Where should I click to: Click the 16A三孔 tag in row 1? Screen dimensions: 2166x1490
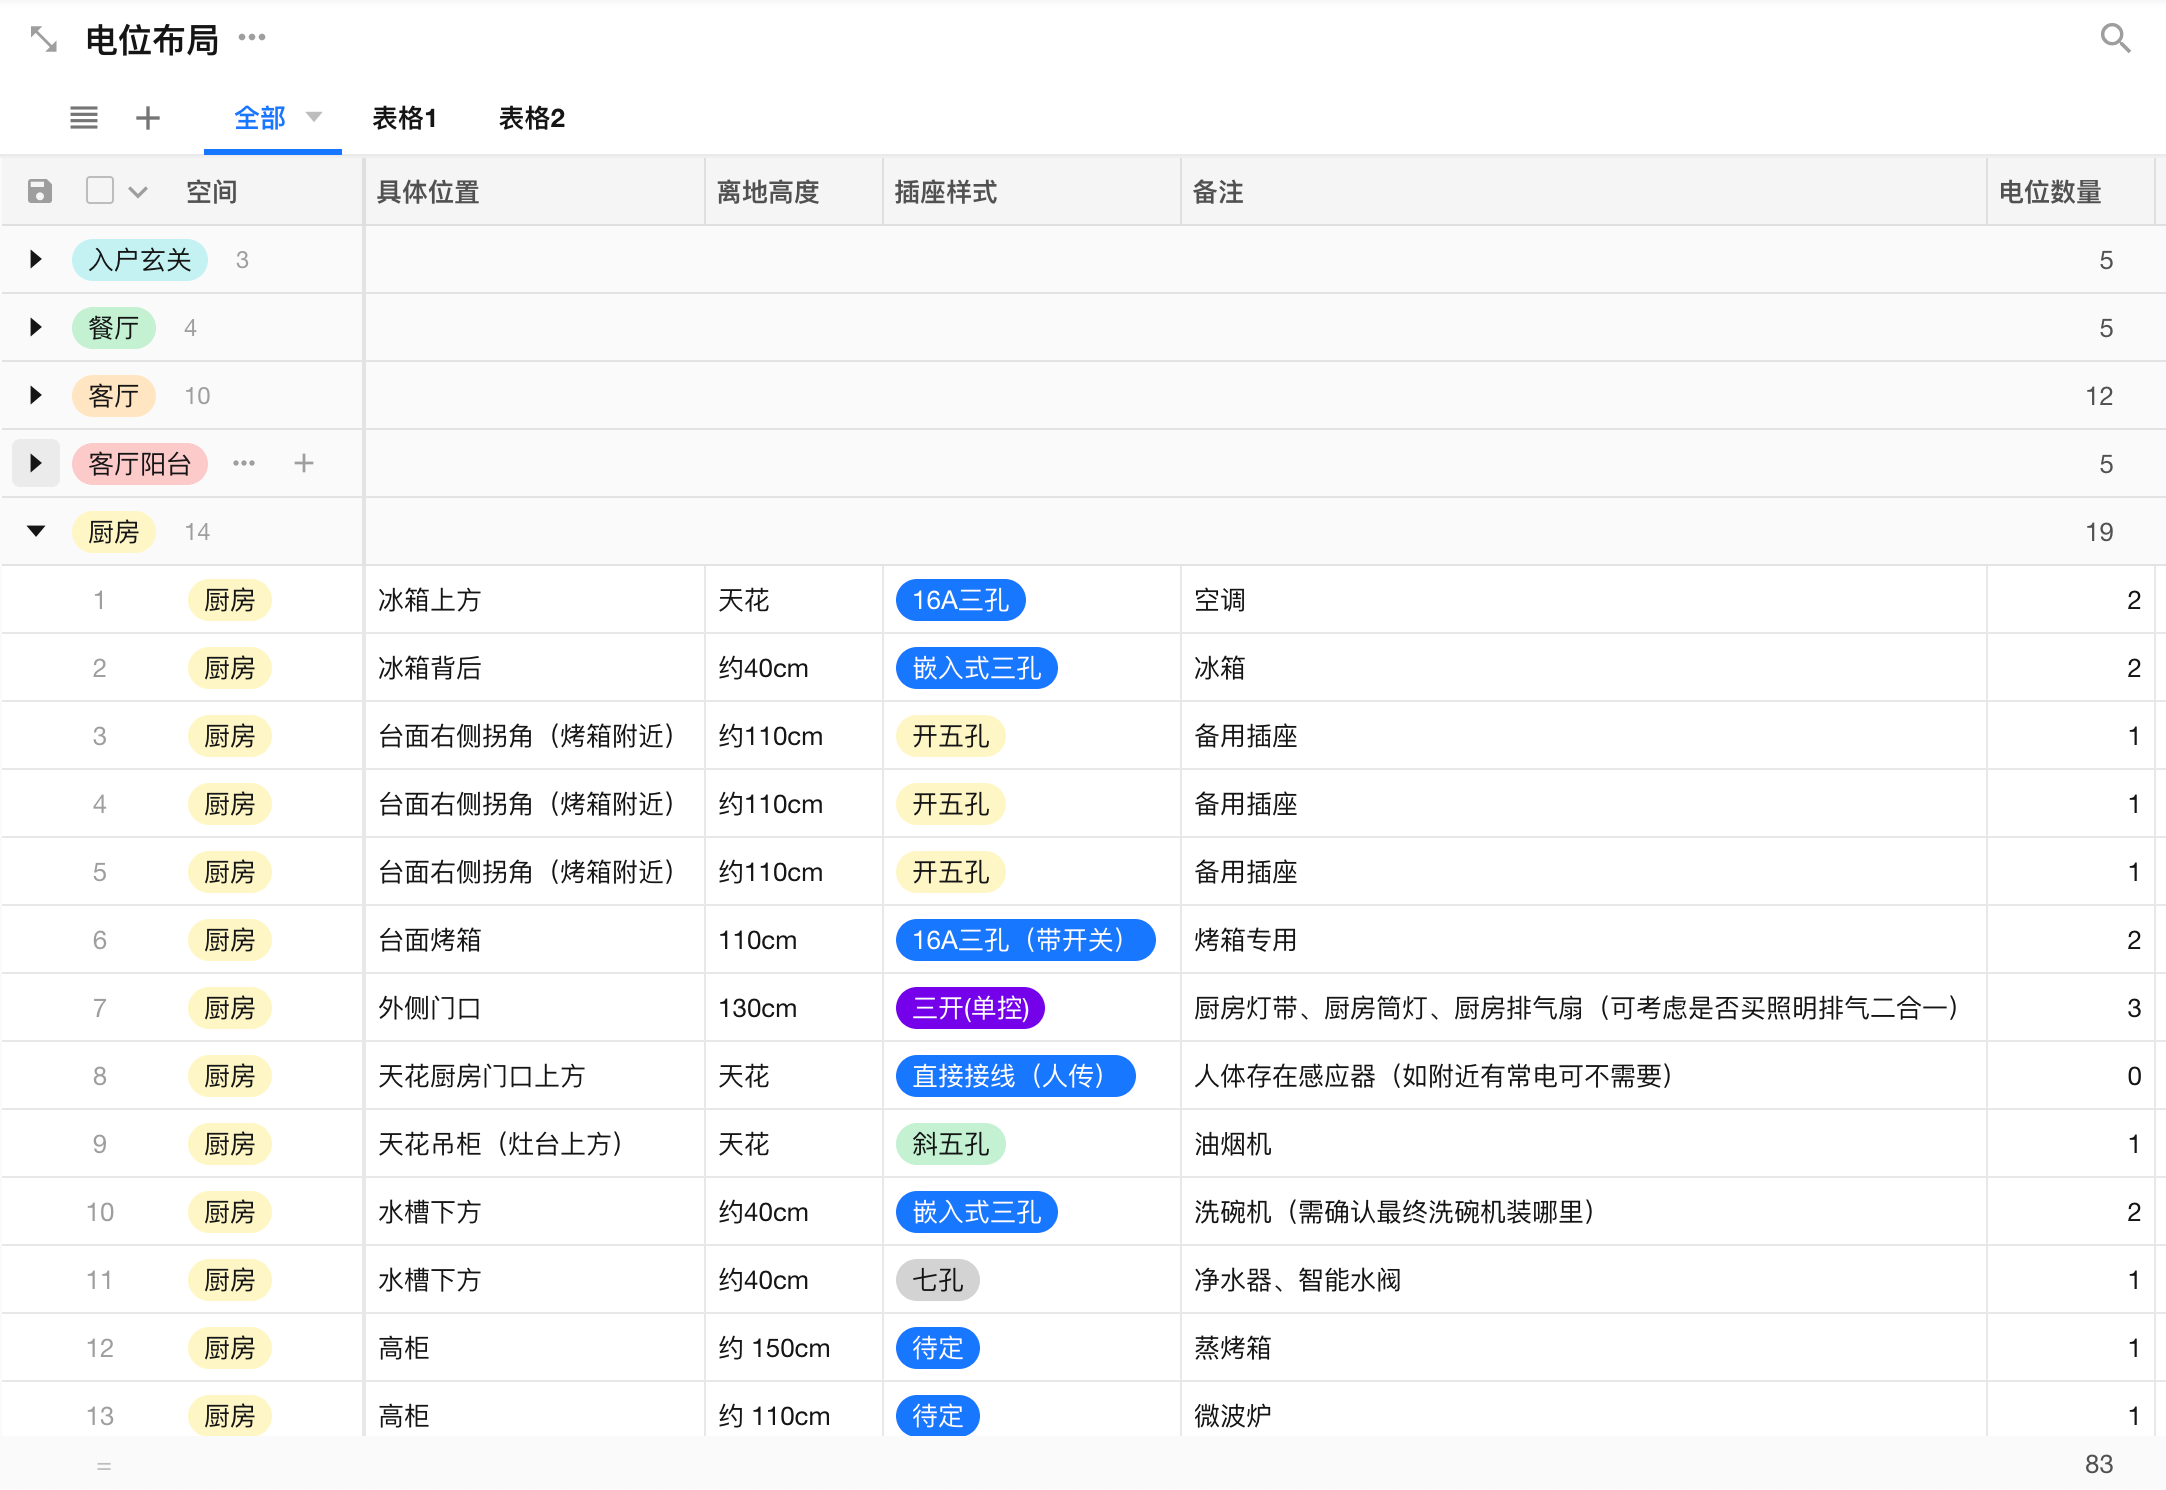(960, 600)
